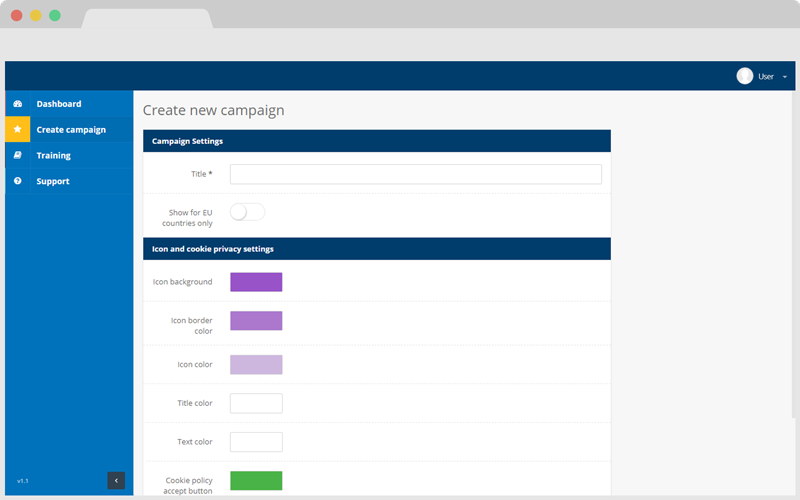Select the Icon color swatch
Image resolution: width=800 pixels, height=500 pixels.
click(256, 365)
